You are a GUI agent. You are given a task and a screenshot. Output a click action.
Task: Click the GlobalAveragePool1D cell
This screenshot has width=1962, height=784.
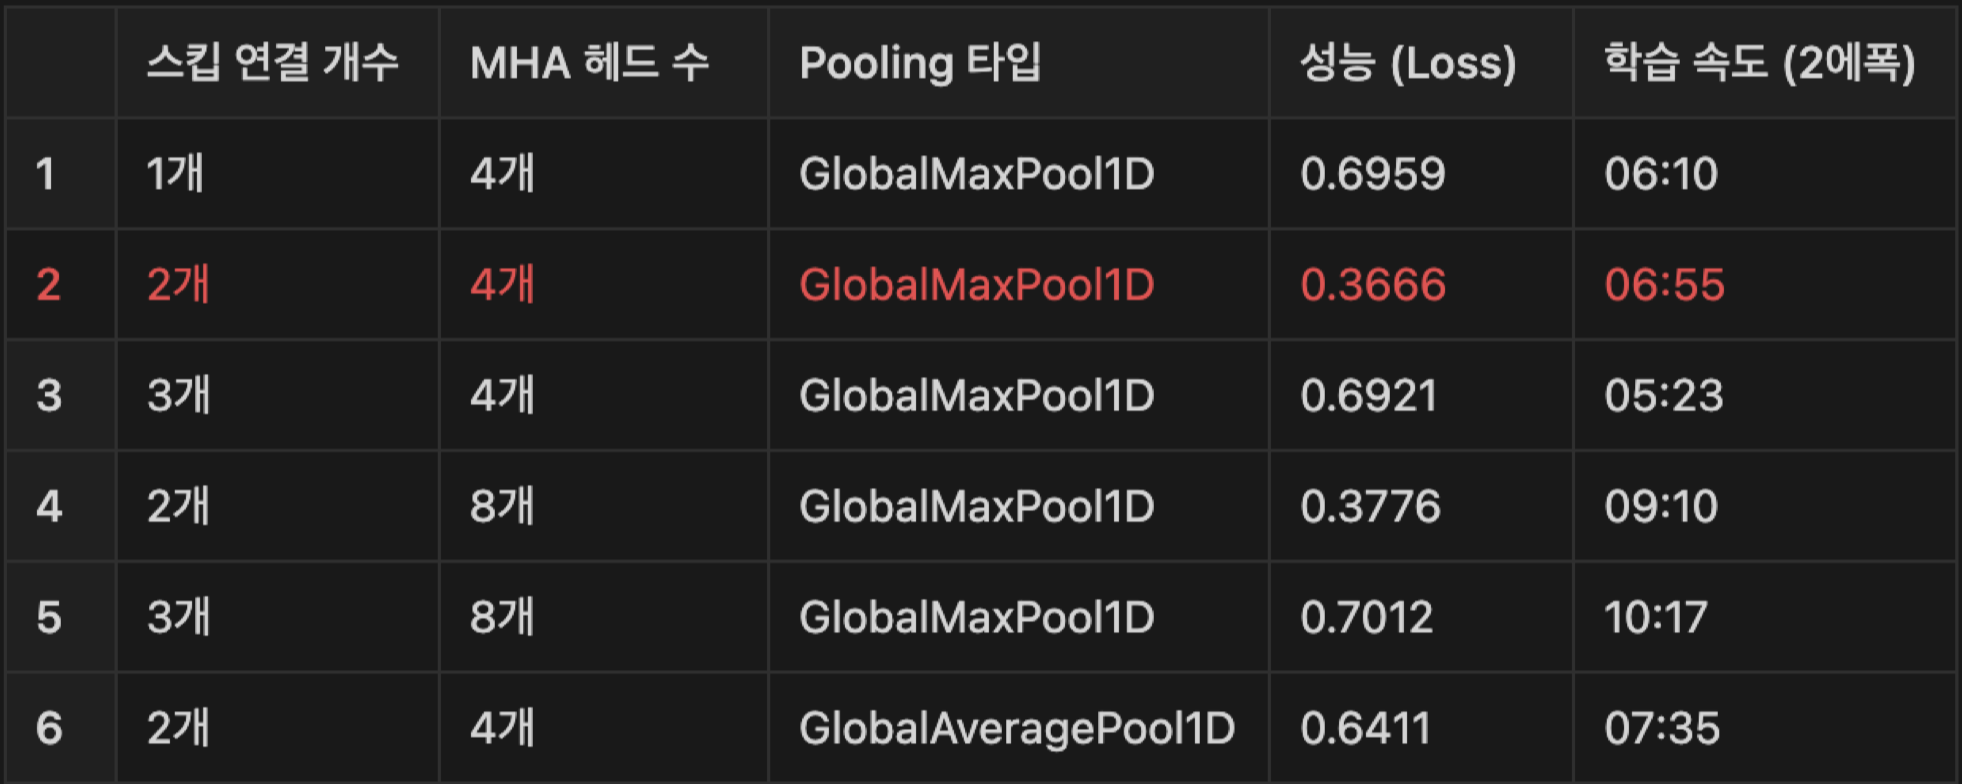[1017, 728]
